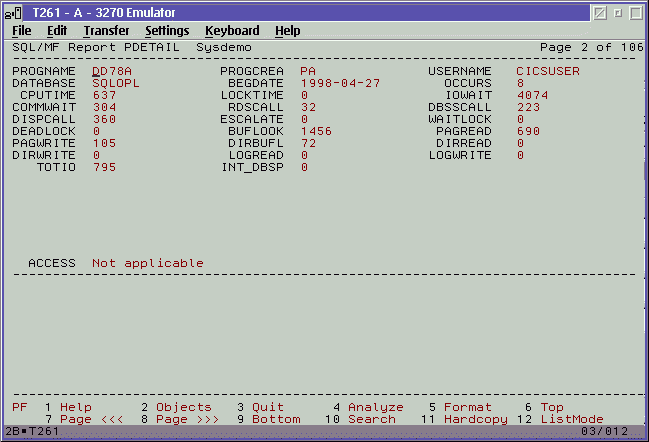Open the Help menu
The height and width of the screenshot is (442, 649).
pyautogui.click(x=288, y=31)
